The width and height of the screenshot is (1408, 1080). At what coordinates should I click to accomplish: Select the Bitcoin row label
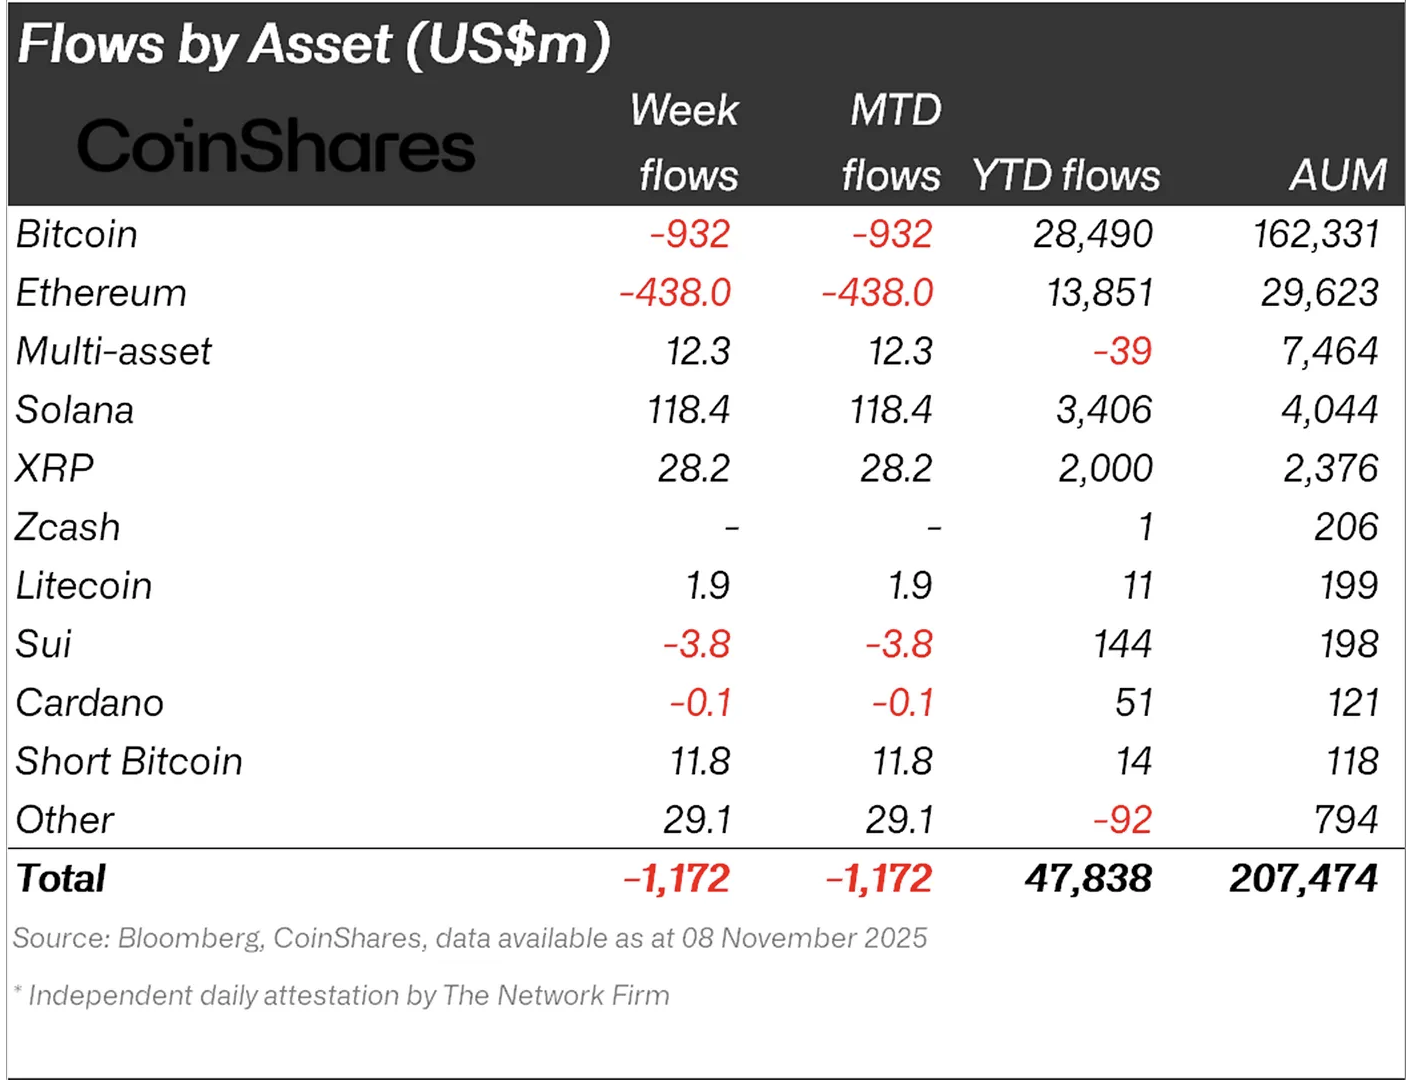pyautogui.click(x=77, y=234)
